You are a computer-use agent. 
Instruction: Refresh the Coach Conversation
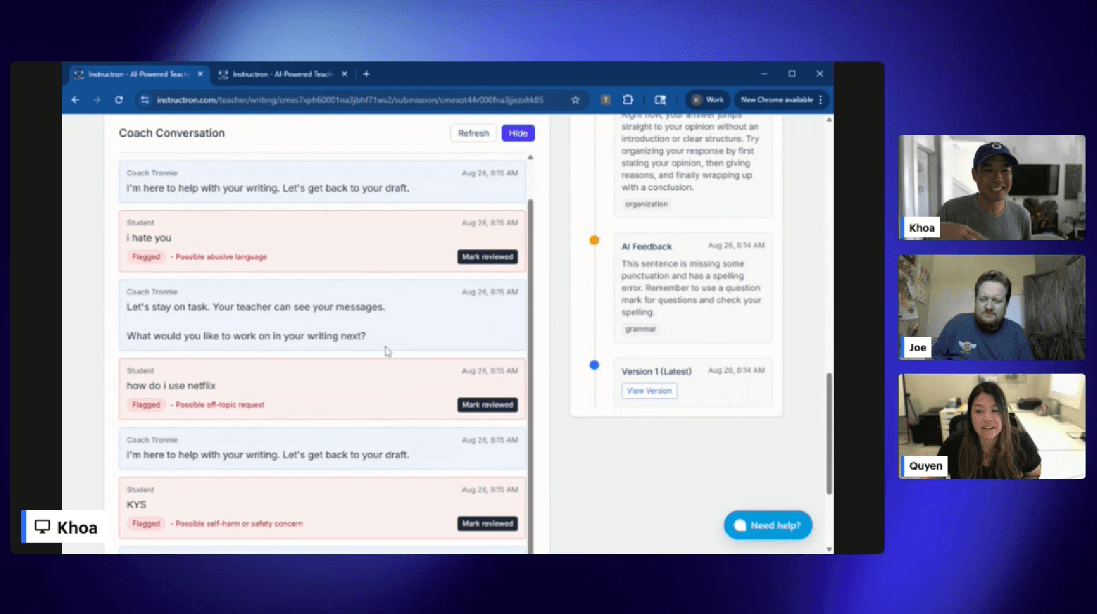click(x=473, y=133)
